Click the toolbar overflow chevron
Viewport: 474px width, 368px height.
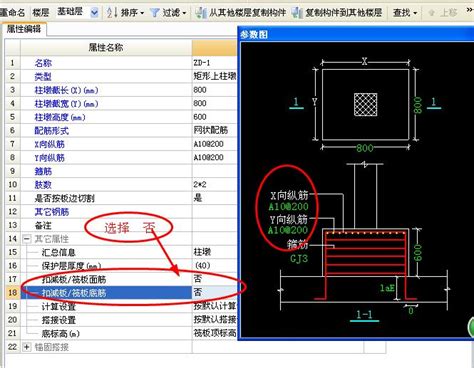click(469, 11)
